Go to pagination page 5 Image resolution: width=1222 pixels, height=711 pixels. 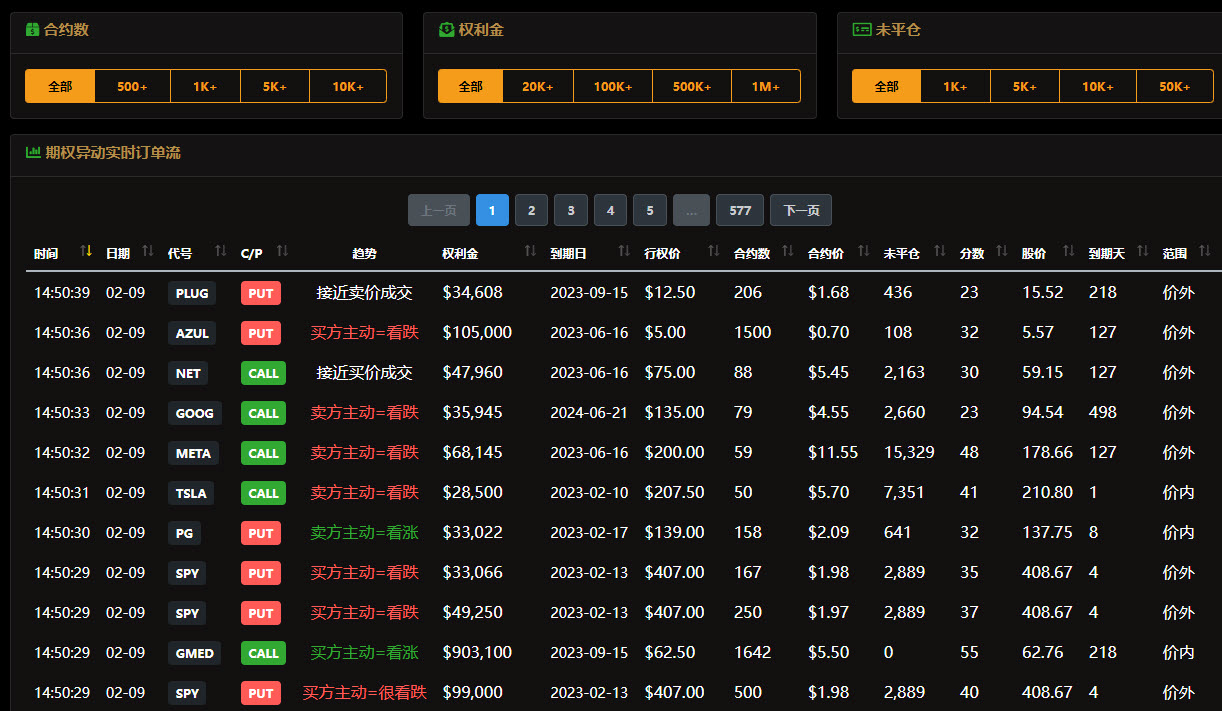point(650,210)
